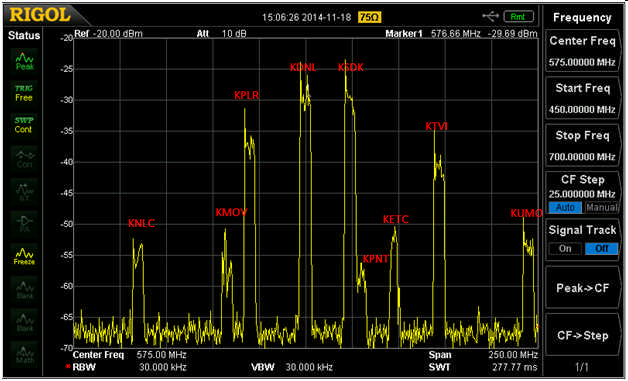The height and width of the screenshot is (381, 628).
Task: Set CF Step mode to Auto
Action: pyautogui.click(x=565, y=207)
